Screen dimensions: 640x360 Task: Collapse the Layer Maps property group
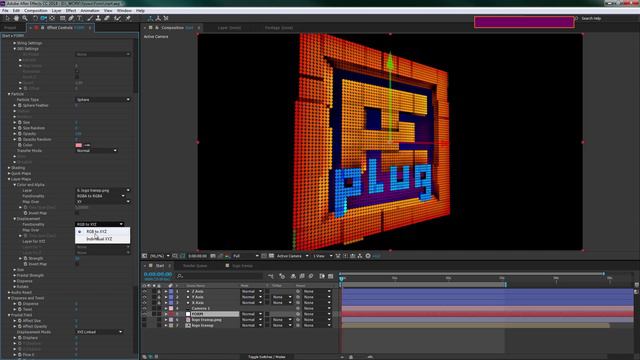(9, 179)
